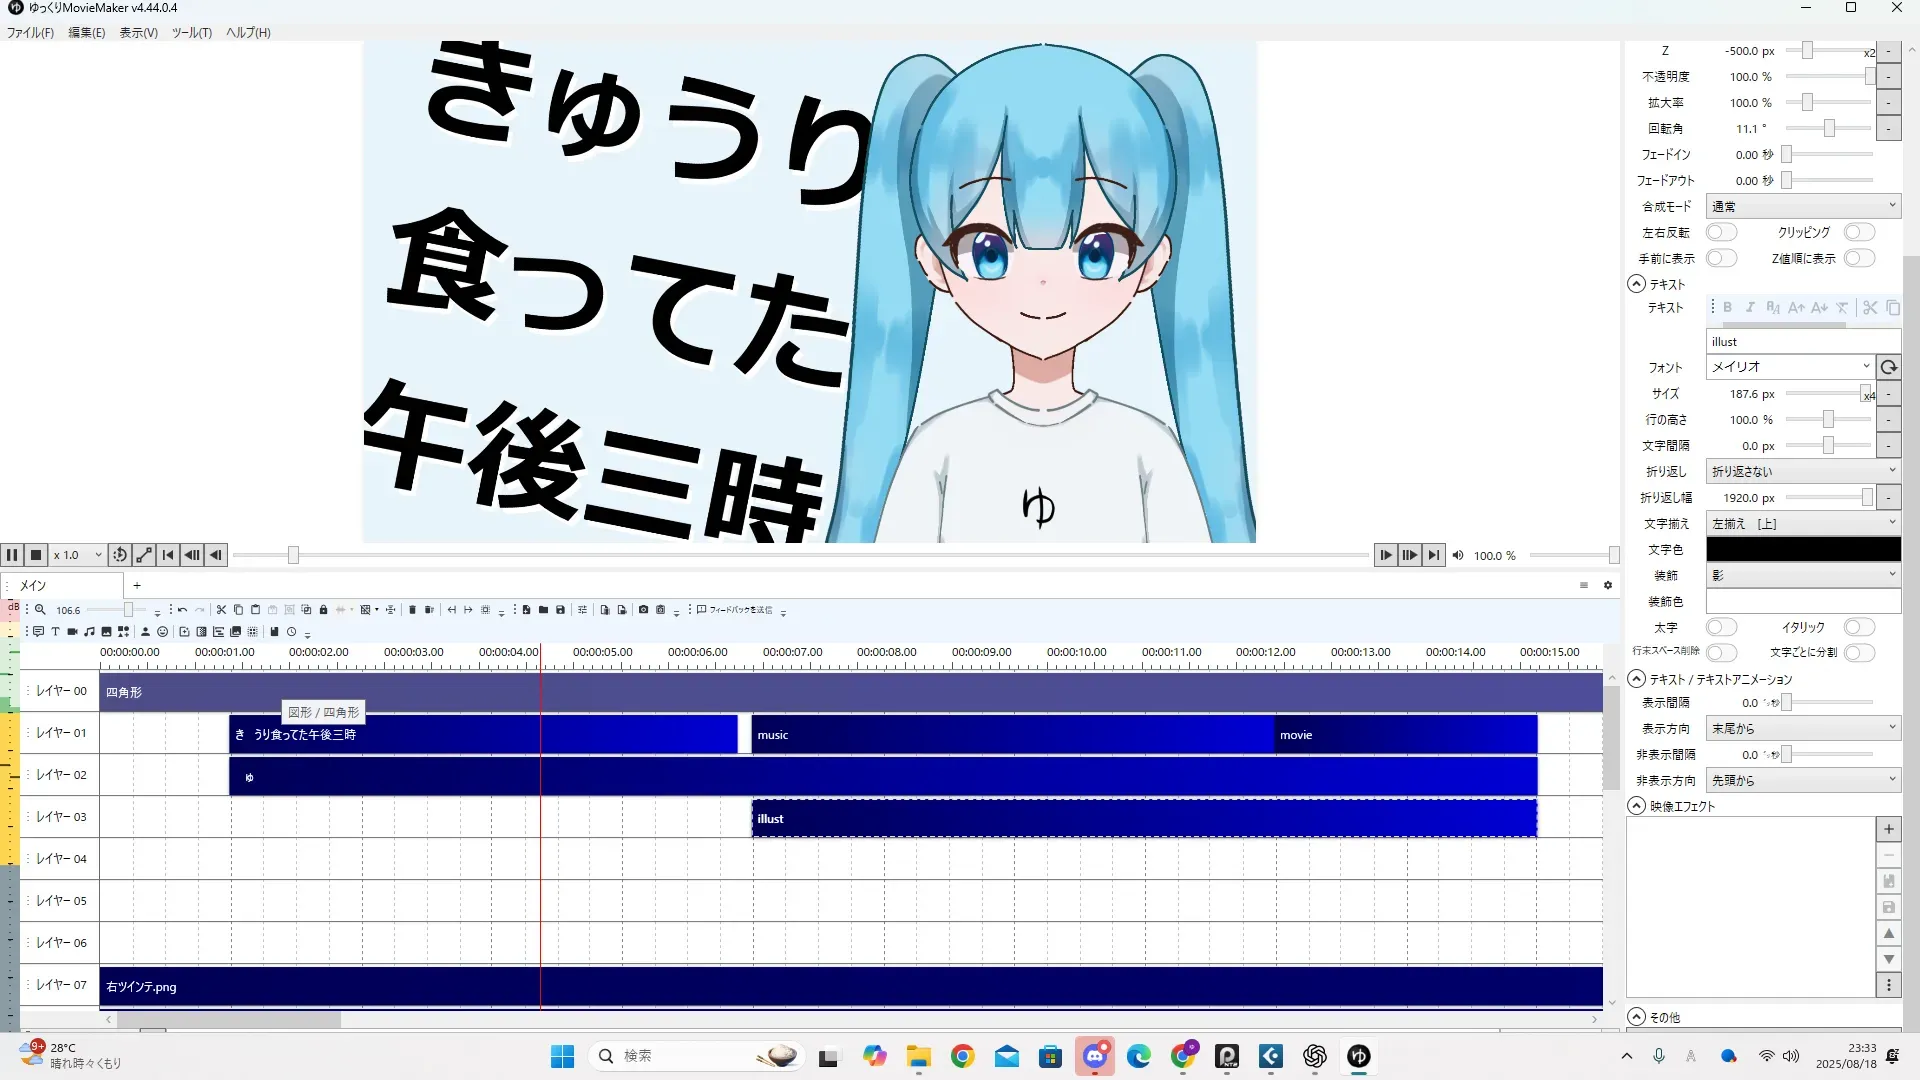
Task: Add a text item with the T icon
Action: [55, 632]
